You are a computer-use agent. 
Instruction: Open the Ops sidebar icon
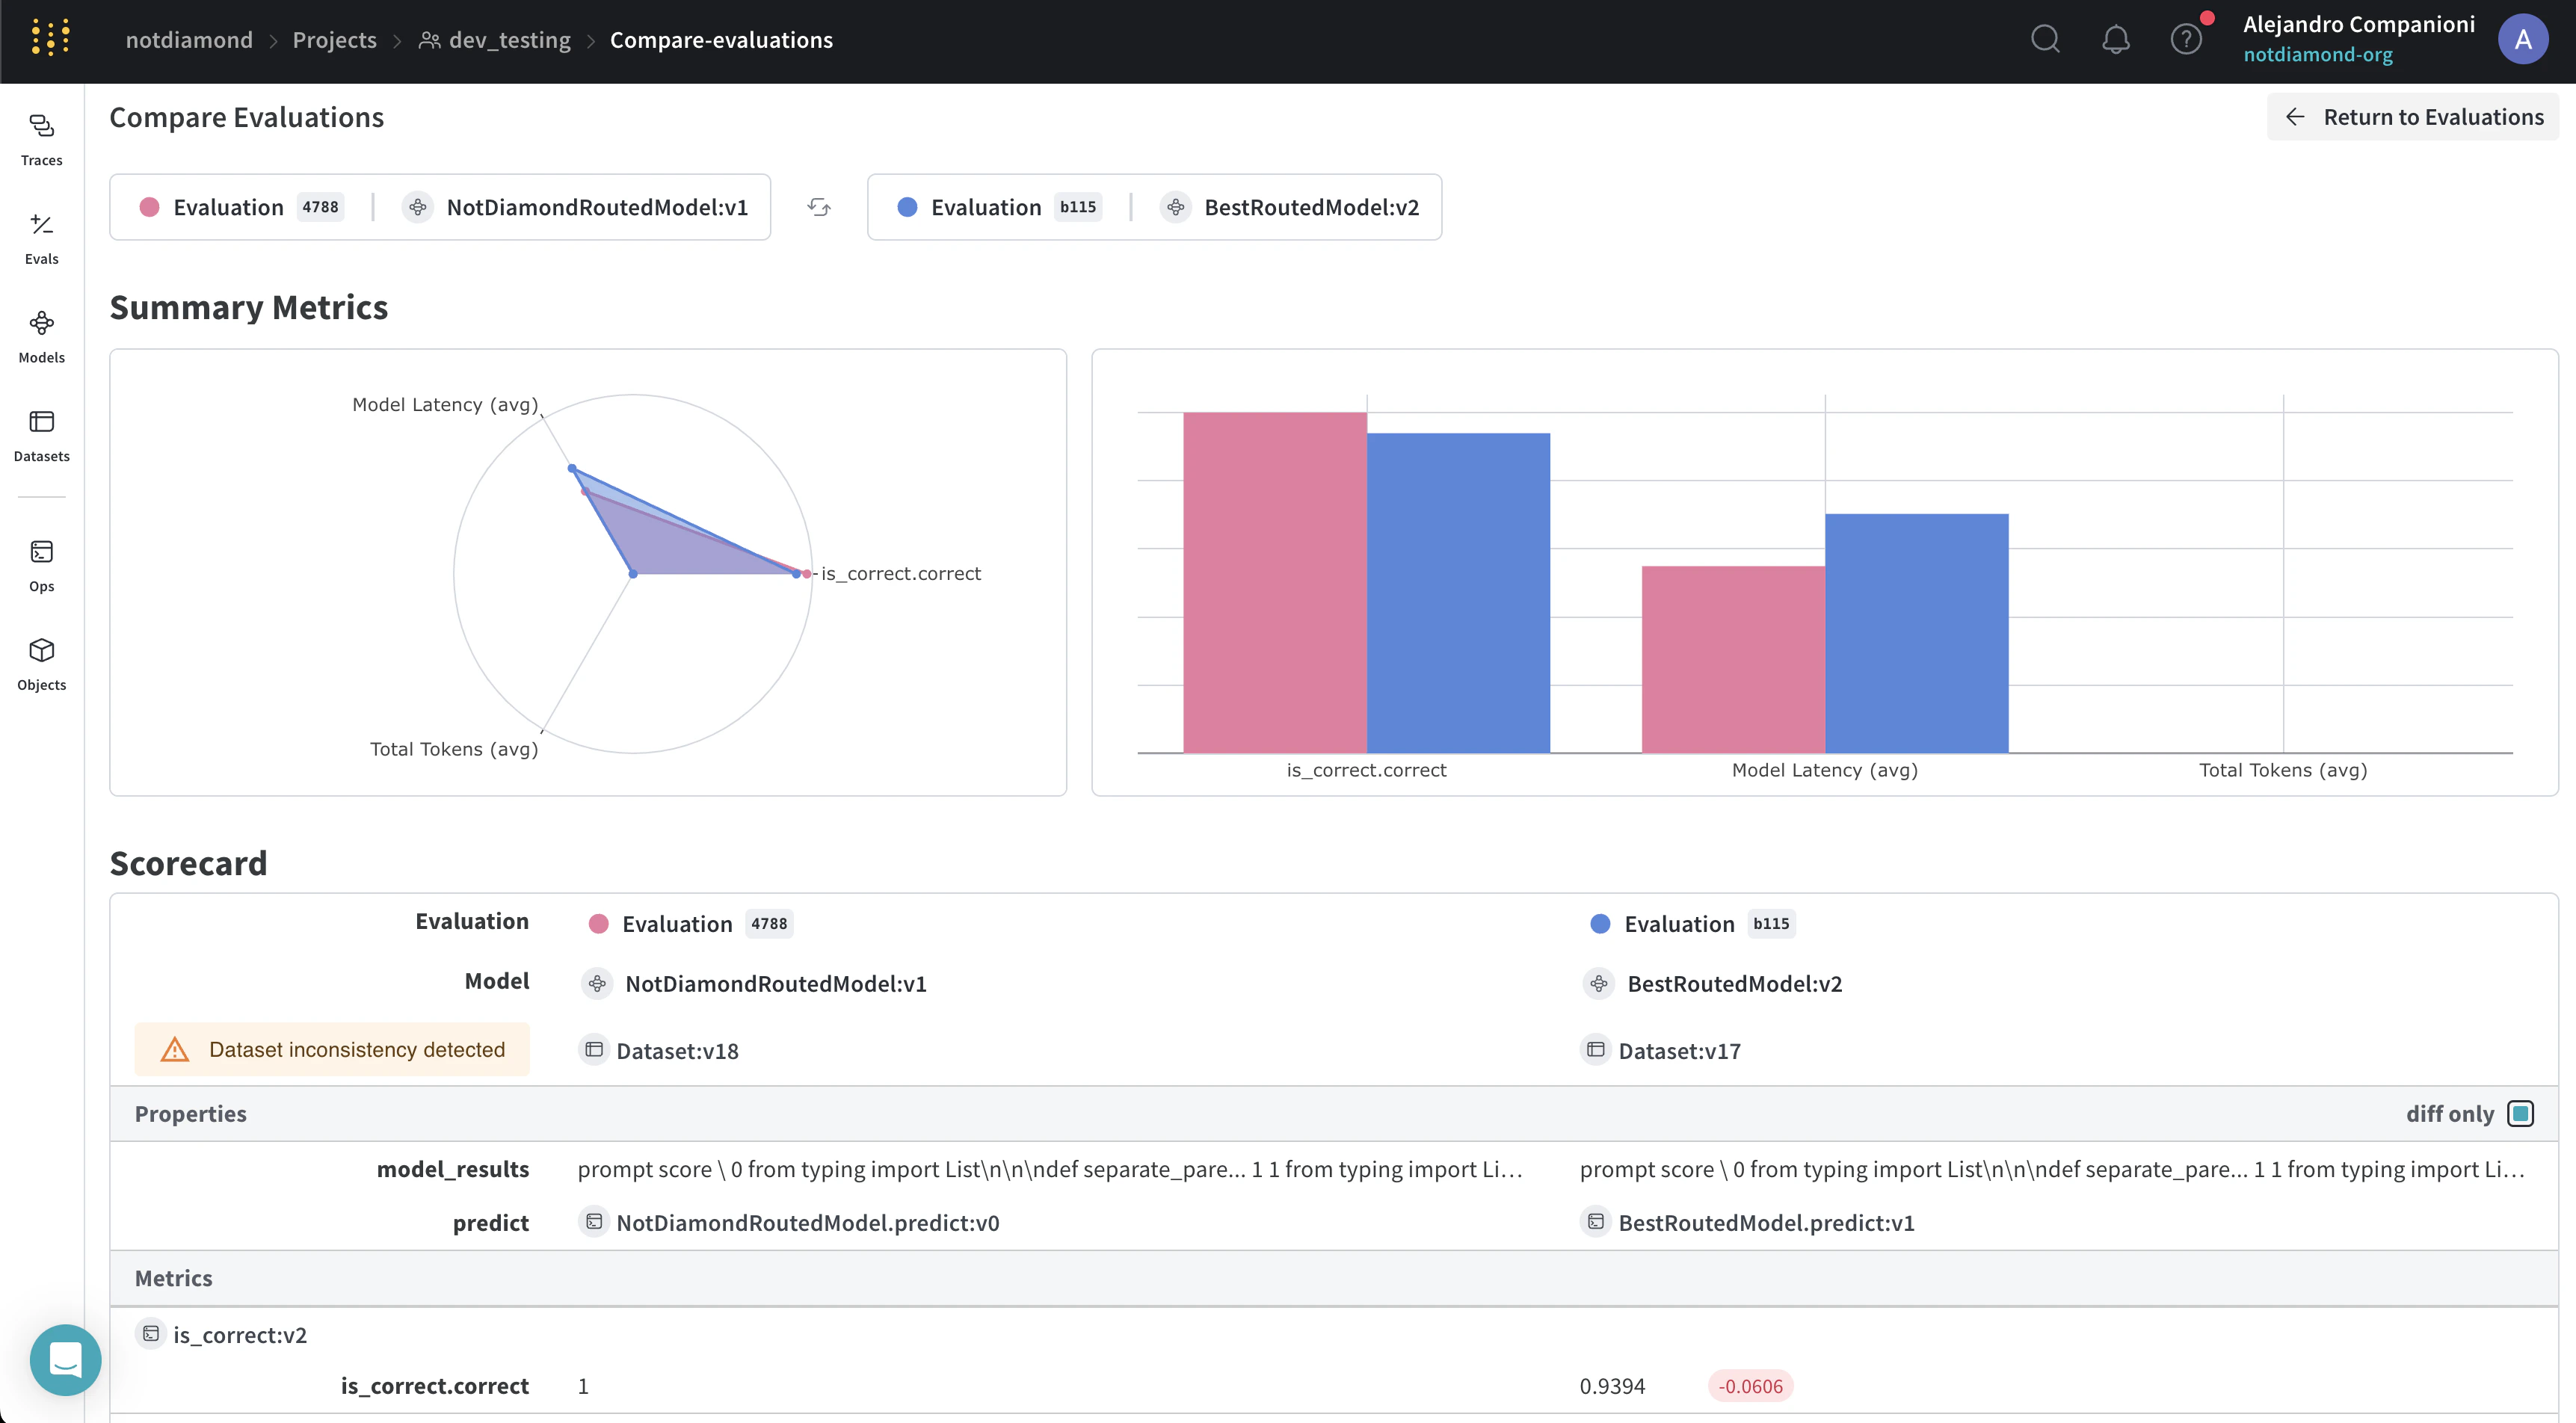pos(41,565)
